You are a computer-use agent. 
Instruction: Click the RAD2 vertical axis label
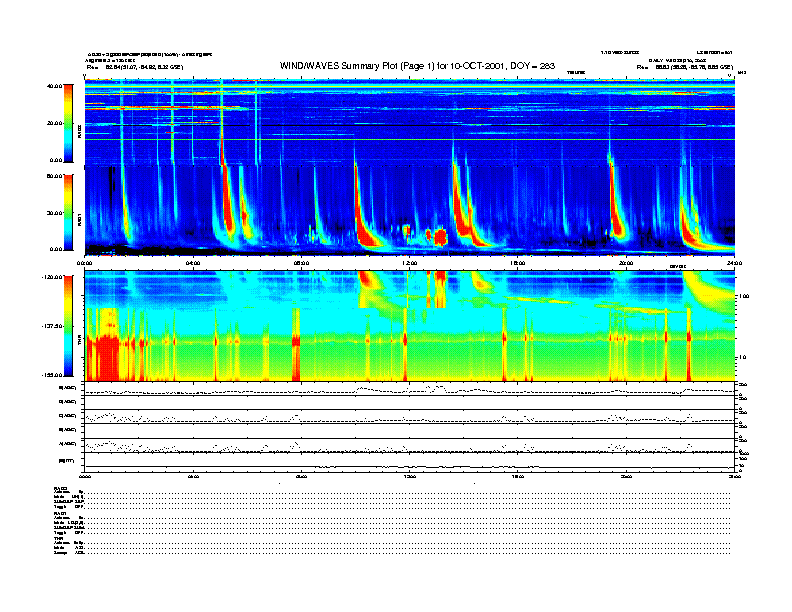coord(79,131)
